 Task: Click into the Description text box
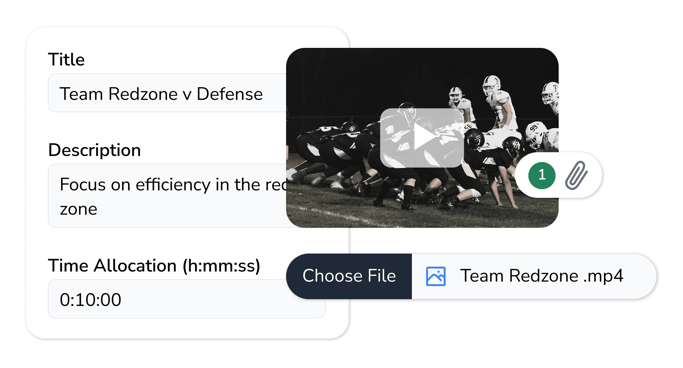pos(167,196)
